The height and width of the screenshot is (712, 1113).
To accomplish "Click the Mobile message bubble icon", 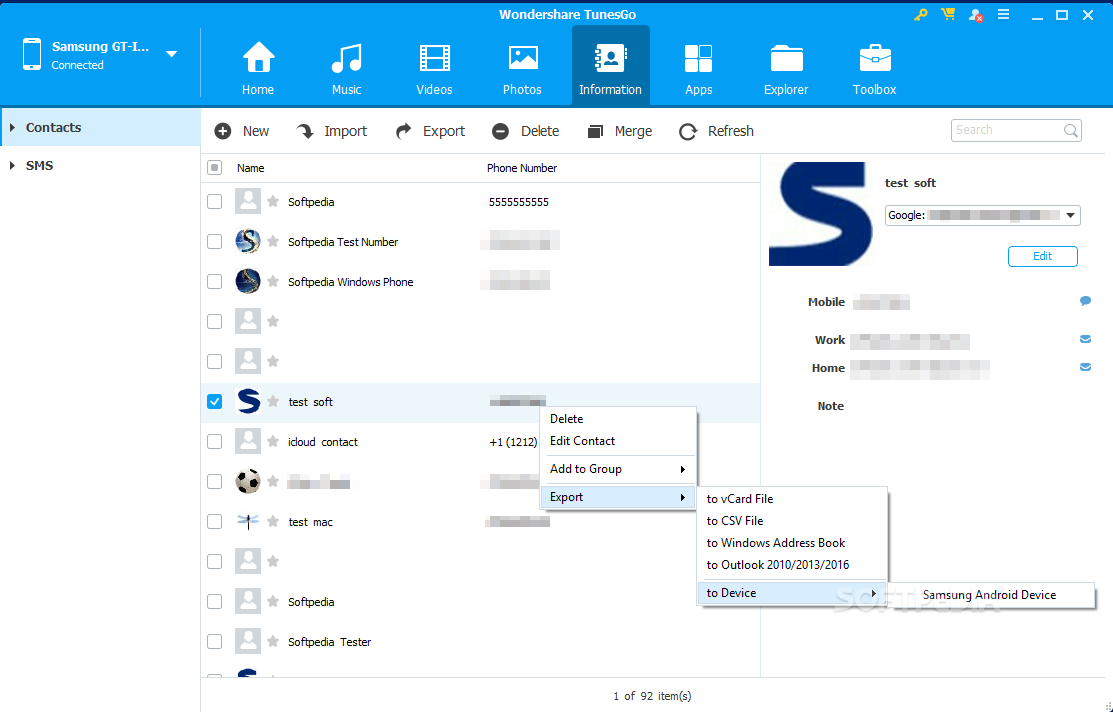I will point(1085,301).
